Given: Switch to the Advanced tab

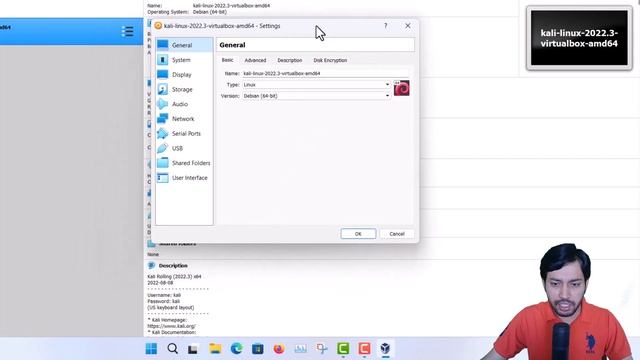Looking at the screenshot, I should point(255,60).
